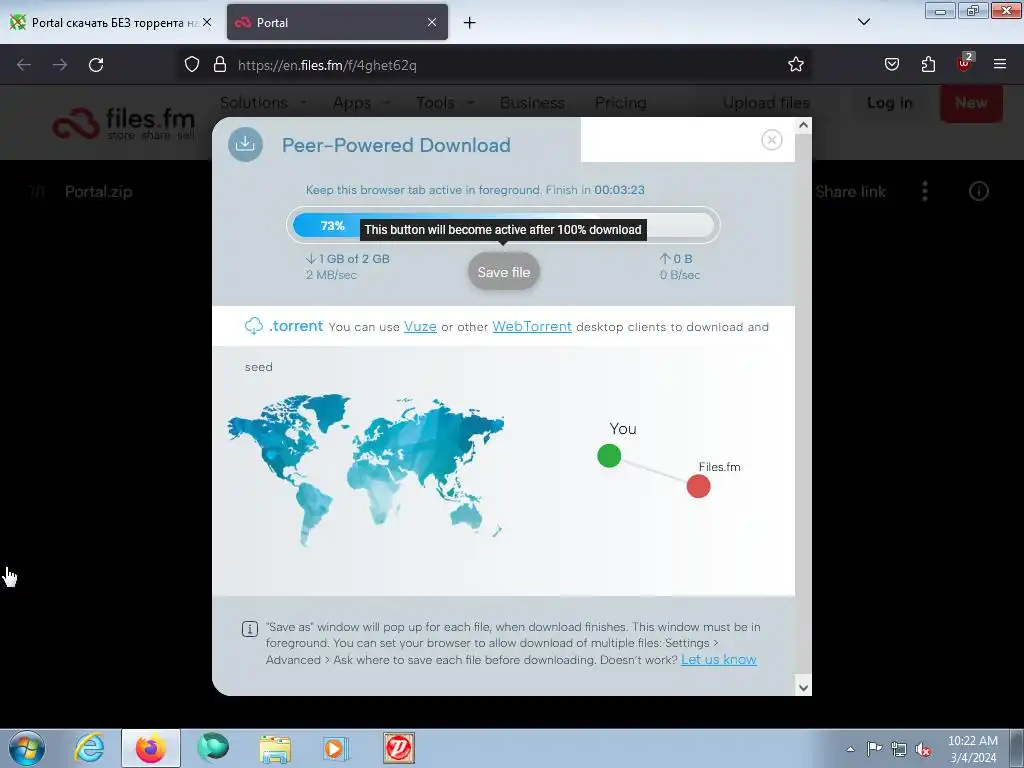Click the Share link button
This screenshot has width=1024, height=768.
(850, 191)
